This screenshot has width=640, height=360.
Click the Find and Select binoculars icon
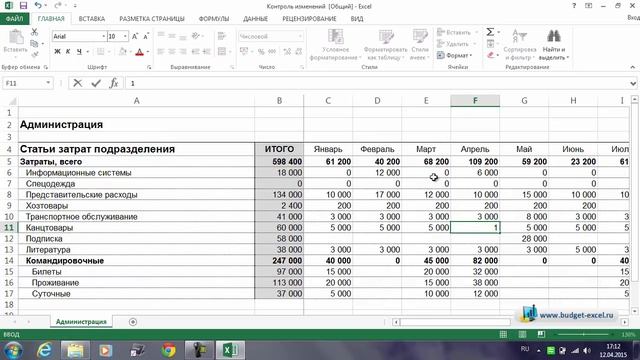[x=553, y=36]
